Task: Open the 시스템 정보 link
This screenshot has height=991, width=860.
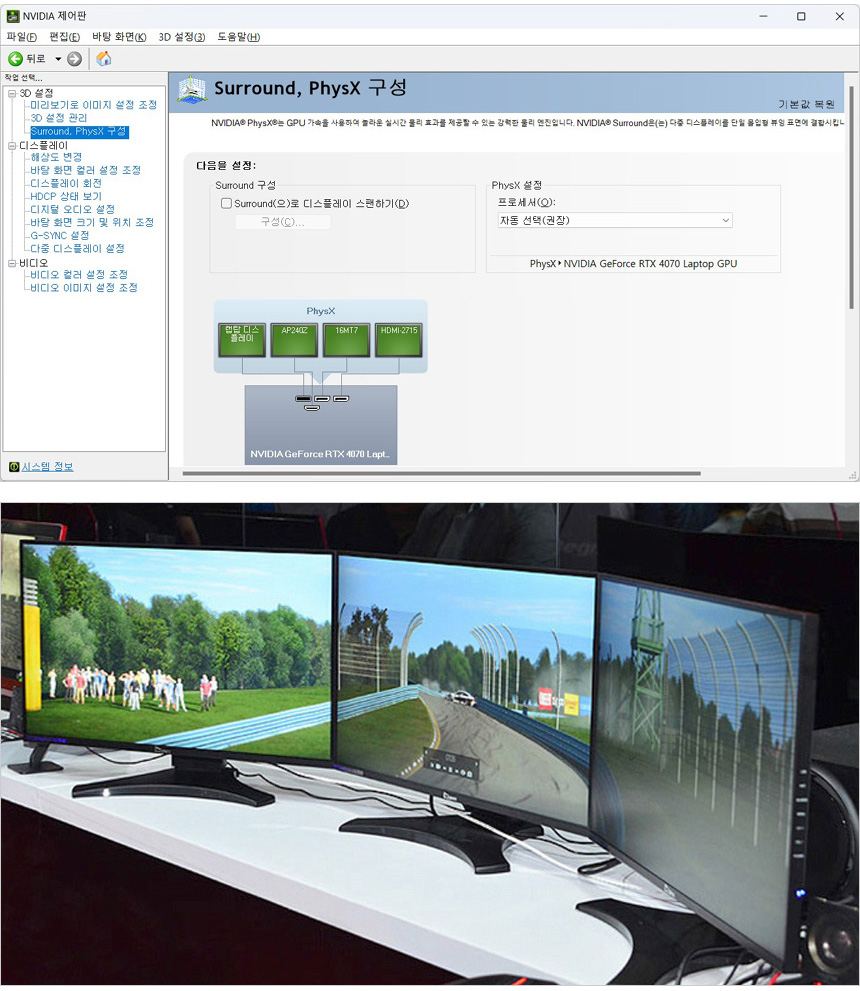Action: click(x=47, y=466)
